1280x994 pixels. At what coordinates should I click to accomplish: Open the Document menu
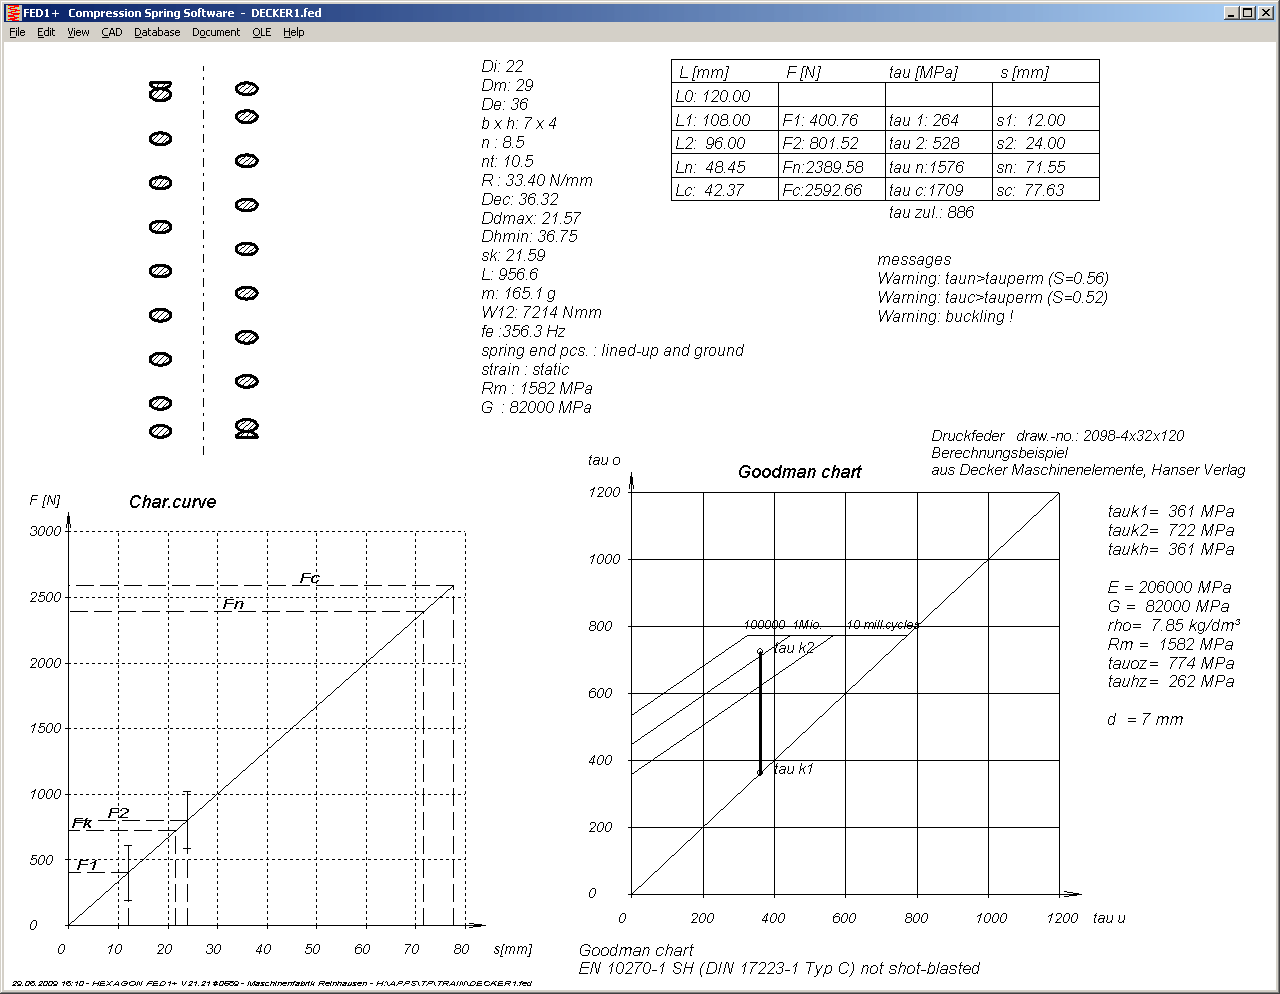pyautogui.click(x=216, y=32)
